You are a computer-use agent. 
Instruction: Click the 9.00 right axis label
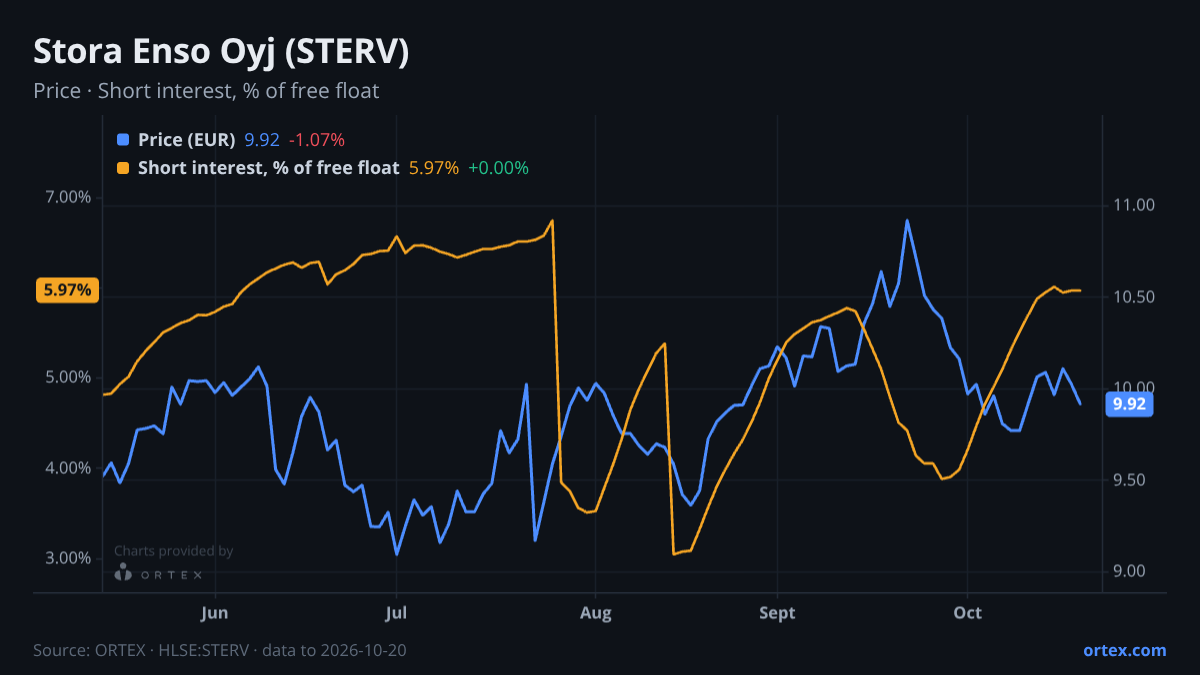tap(1129, 571)
